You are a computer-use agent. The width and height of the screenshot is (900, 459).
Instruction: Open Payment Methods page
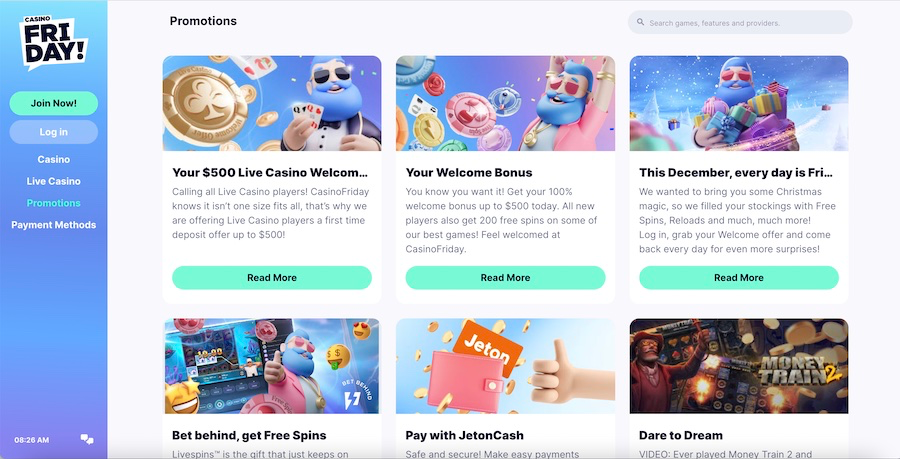(53, 225)
